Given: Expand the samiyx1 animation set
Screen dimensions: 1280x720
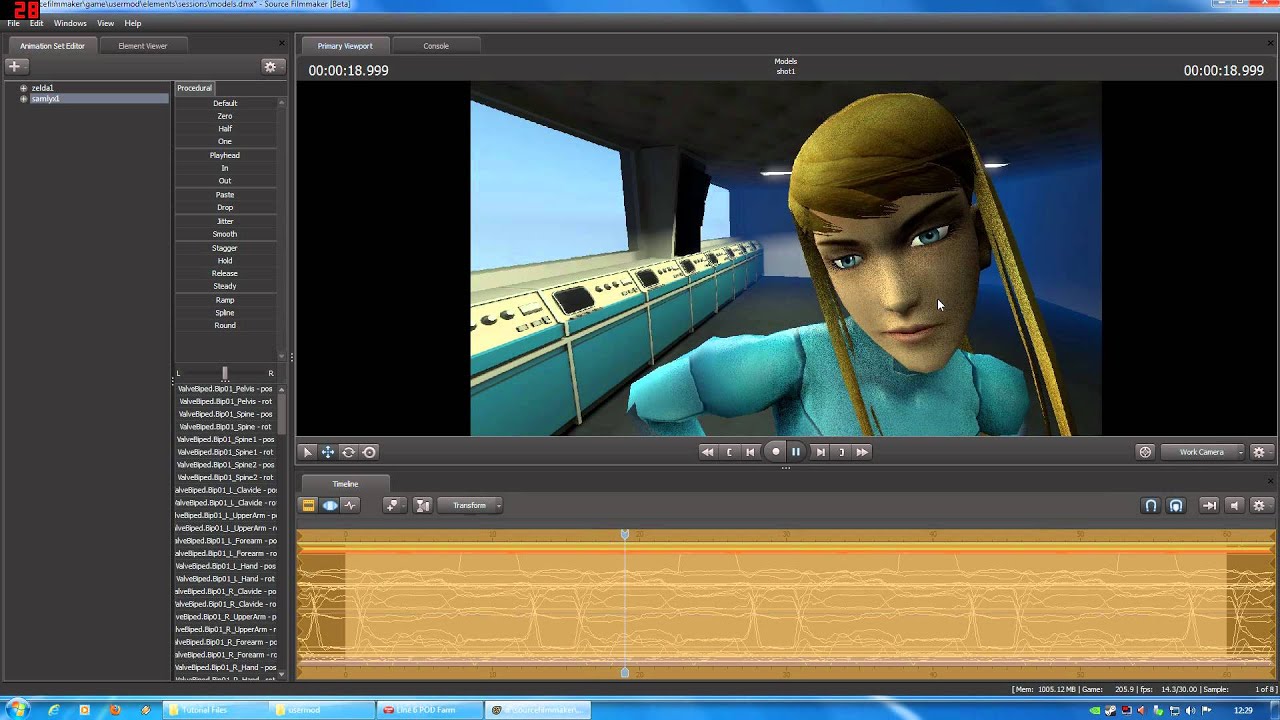Looking at the screenshot, I should tap(23, 99).
